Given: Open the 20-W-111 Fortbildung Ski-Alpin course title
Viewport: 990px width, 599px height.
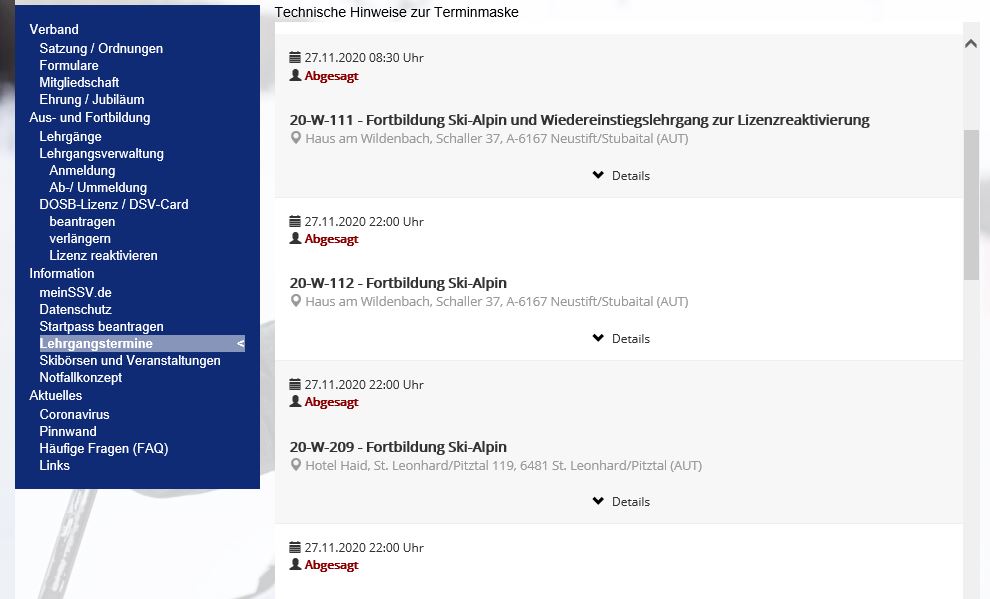Looking at the screenshot, I should (x=579, y=120).
